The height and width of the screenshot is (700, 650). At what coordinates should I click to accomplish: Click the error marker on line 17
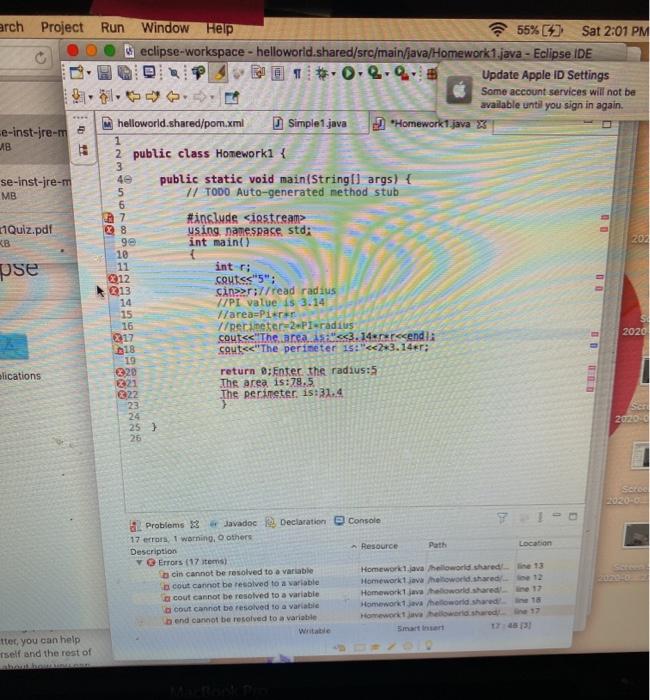(117, 338)
